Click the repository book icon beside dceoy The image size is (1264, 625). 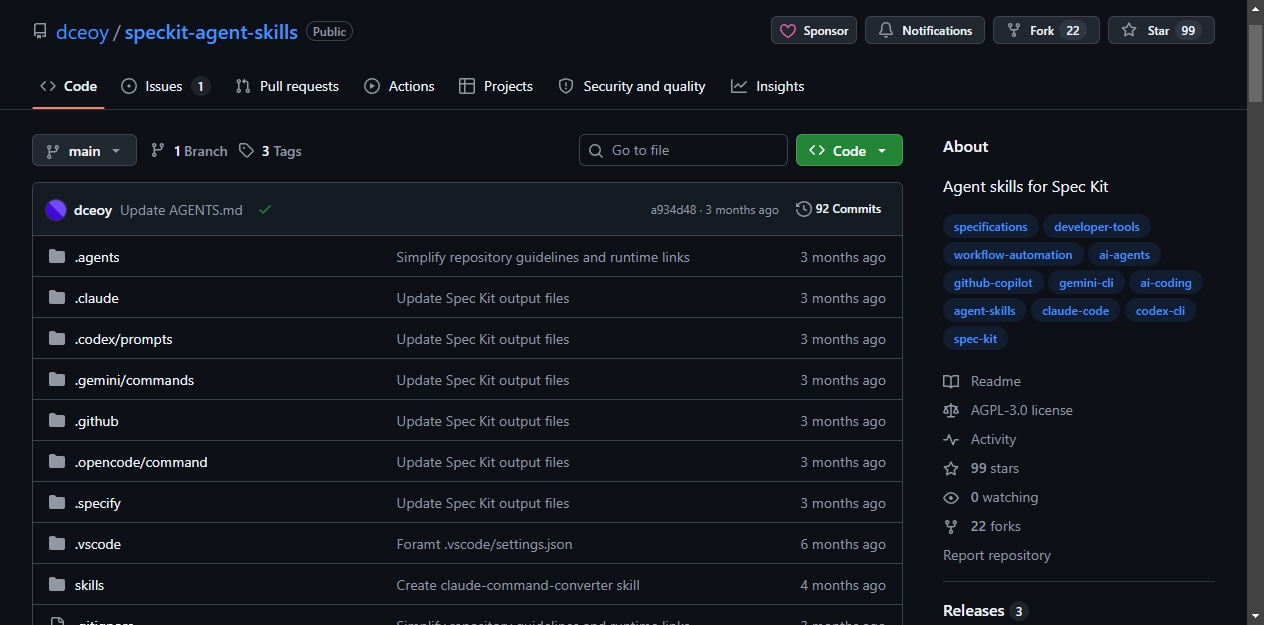coord(40,31)
